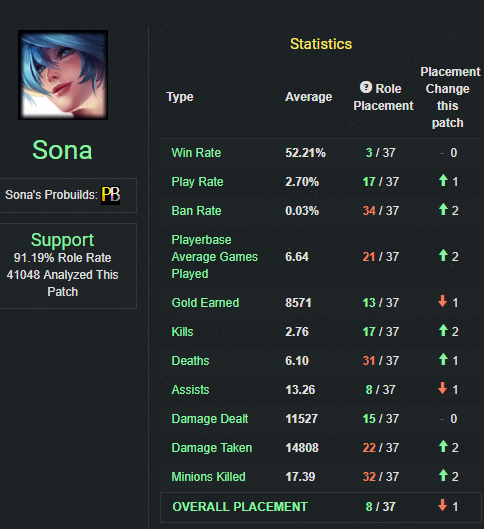Click the Role Placement help question-mark icon
The image size is (484, 529).
366,87
